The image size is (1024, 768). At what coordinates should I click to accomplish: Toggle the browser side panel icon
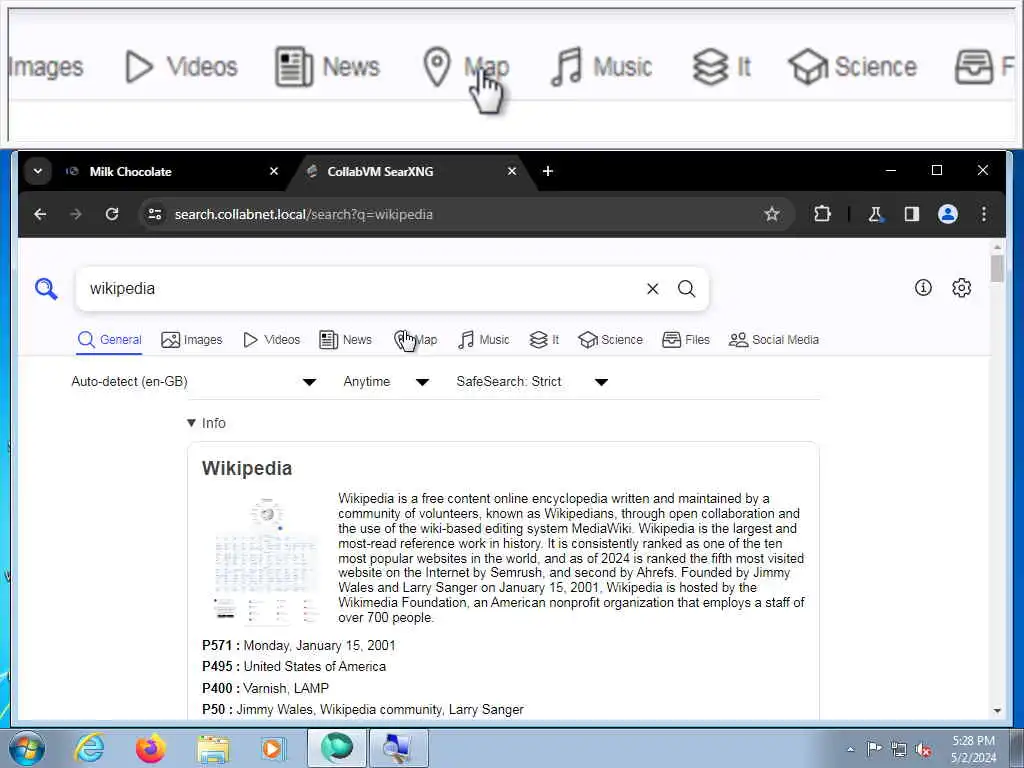pos(912,214)
